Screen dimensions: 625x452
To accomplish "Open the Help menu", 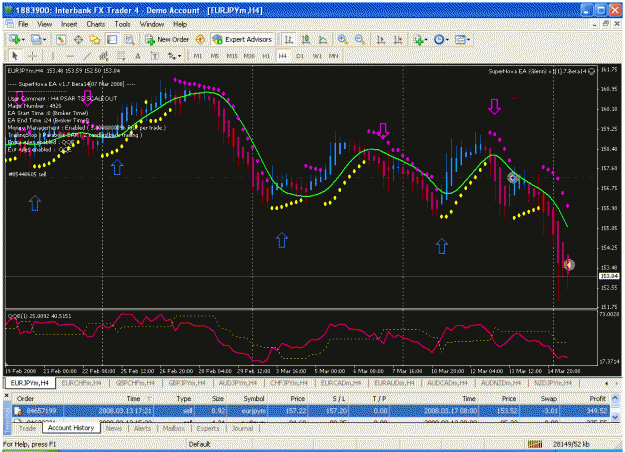I will (180, 24).
